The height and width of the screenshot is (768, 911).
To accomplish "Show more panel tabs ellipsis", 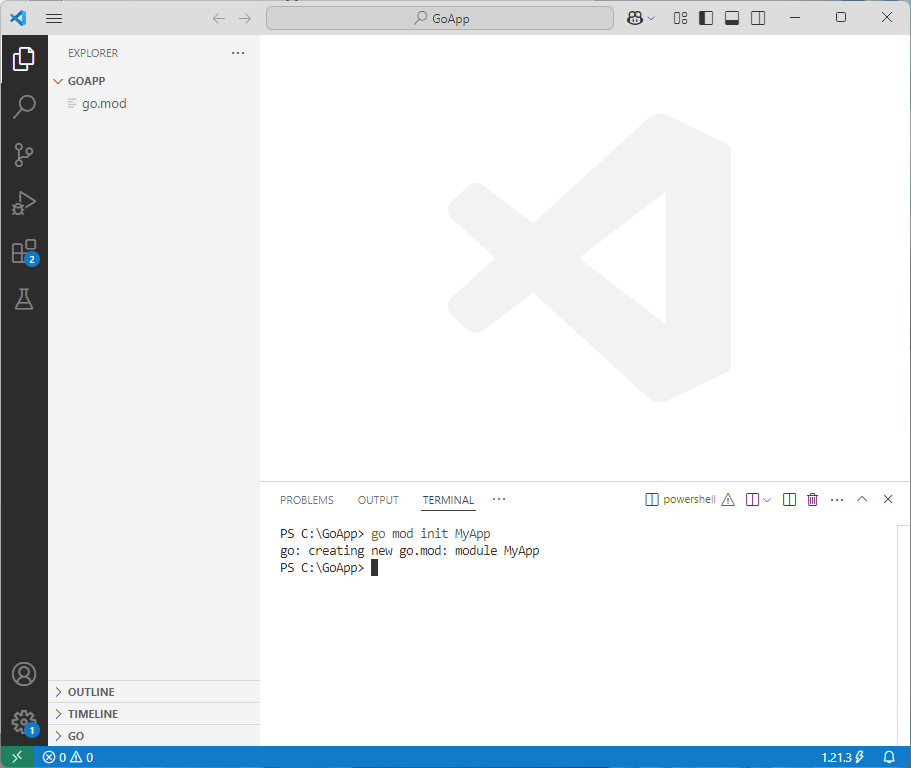I will click(499, 499).
